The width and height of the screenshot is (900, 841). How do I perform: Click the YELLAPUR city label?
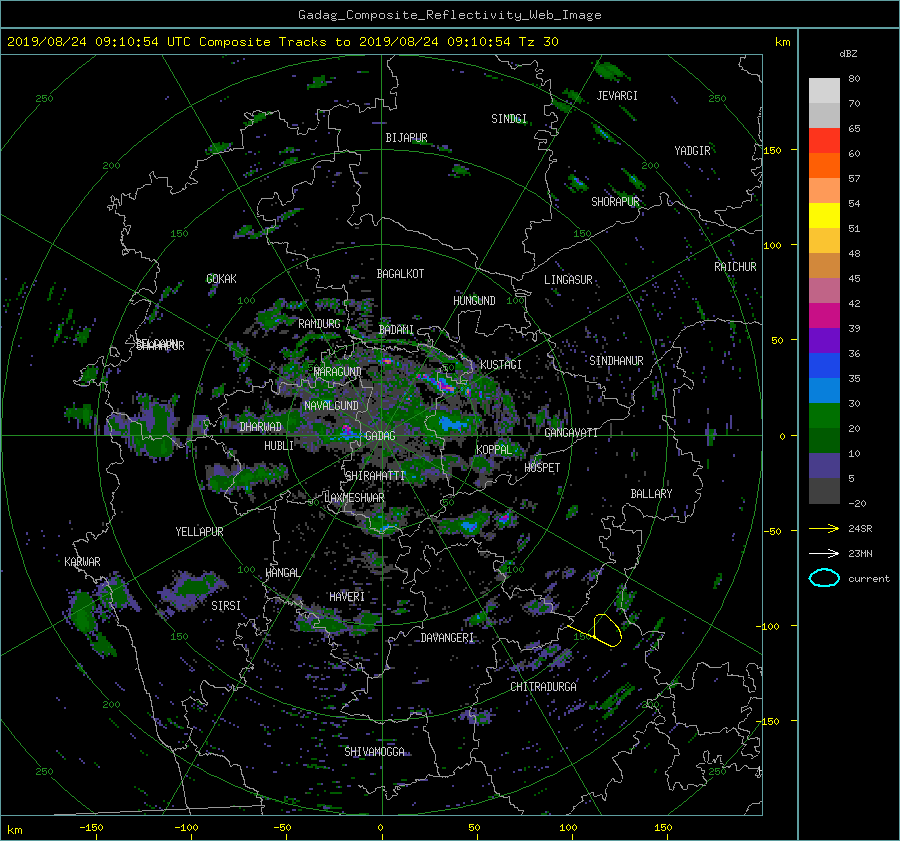coord(199,532)
